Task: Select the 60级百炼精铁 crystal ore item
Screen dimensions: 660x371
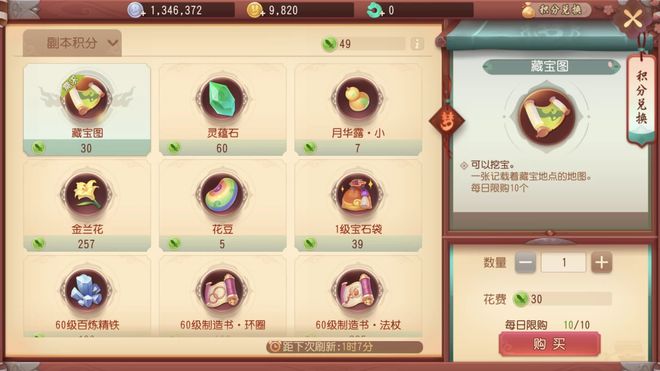Action: (87, 296)
